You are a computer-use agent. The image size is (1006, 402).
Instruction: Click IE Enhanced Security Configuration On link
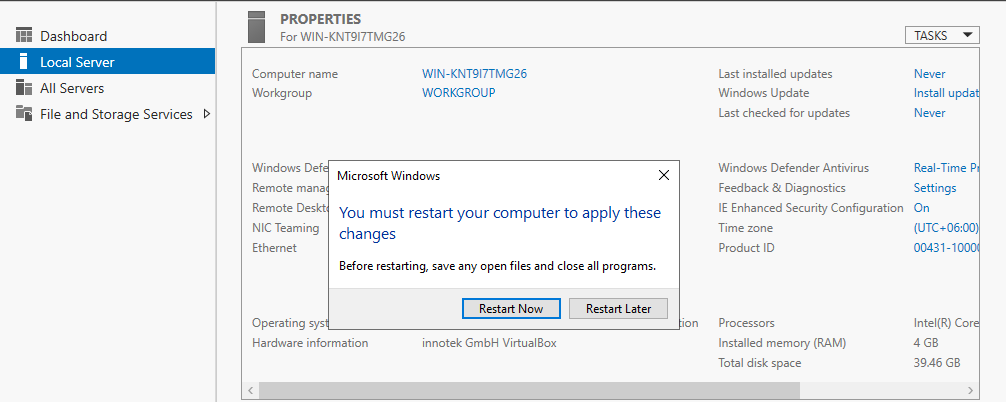tap(921, 208)
